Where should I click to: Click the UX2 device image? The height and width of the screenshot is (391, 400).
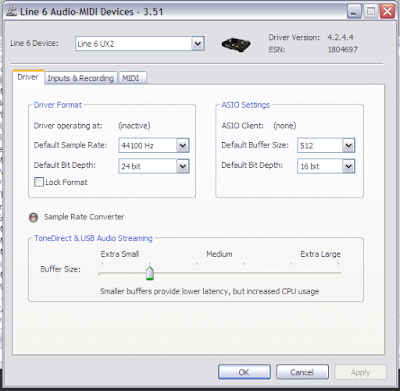click(x=236, y=44)
